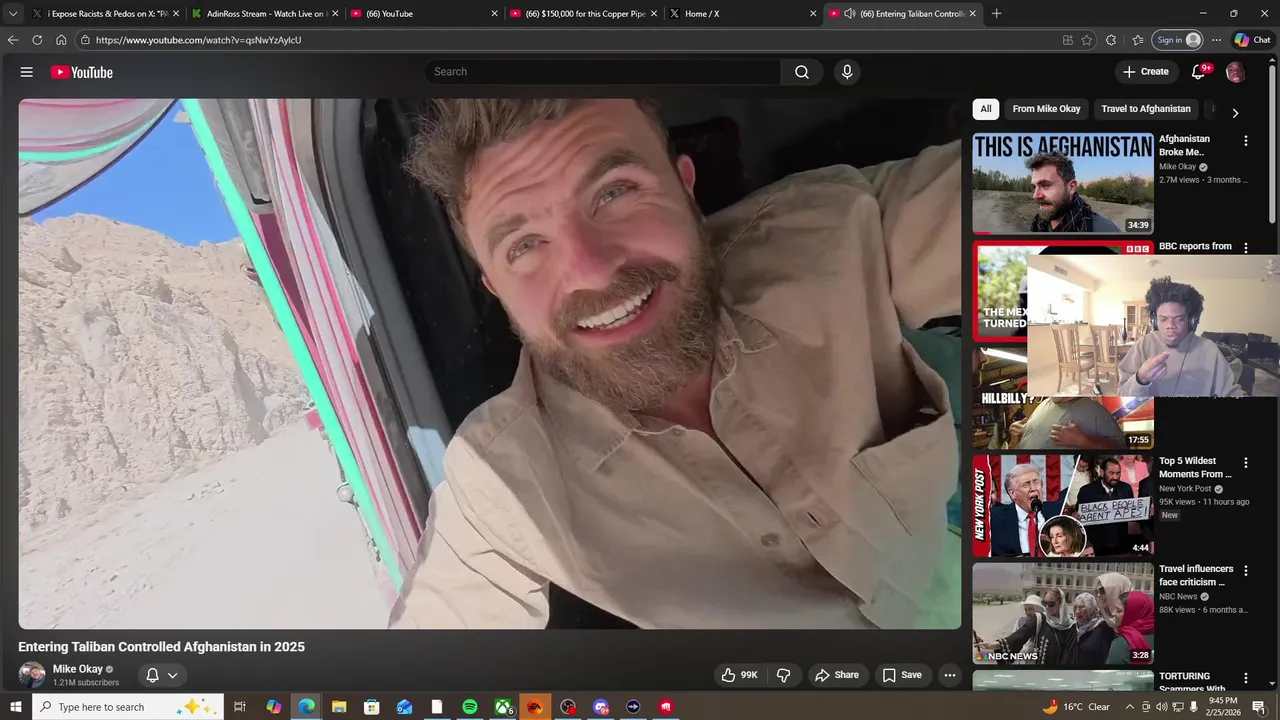Toggle subscription notification bell for Mike Okay

tap(153, 675)
